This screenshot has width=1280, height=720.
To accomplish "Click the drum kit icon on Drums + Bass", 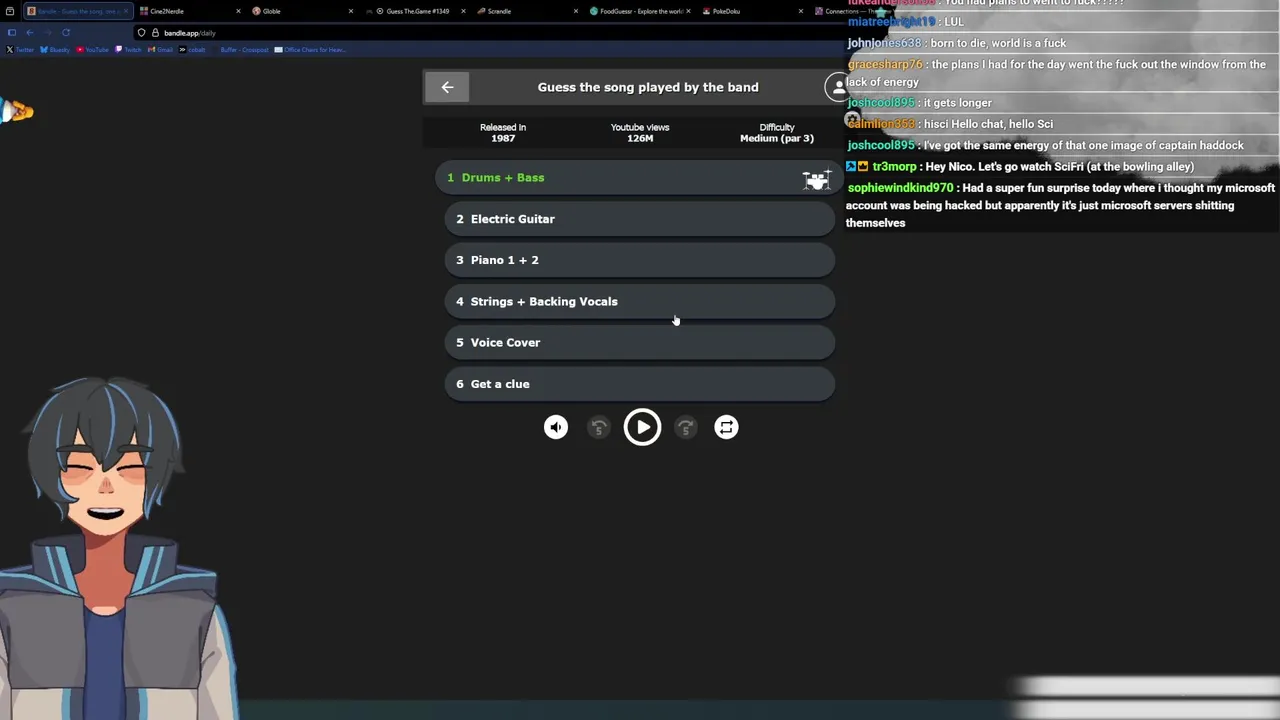I will pyautogui.click(x=816, y=179).
